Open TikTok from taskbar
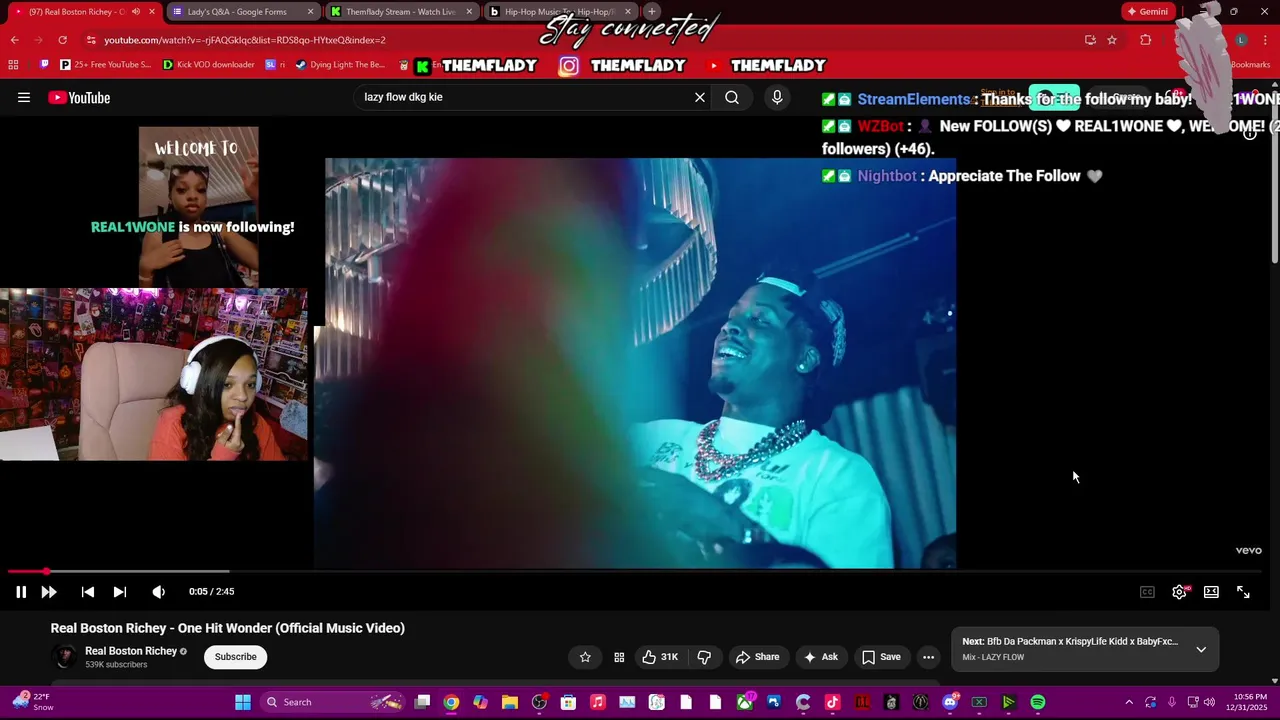 point(832,702)
